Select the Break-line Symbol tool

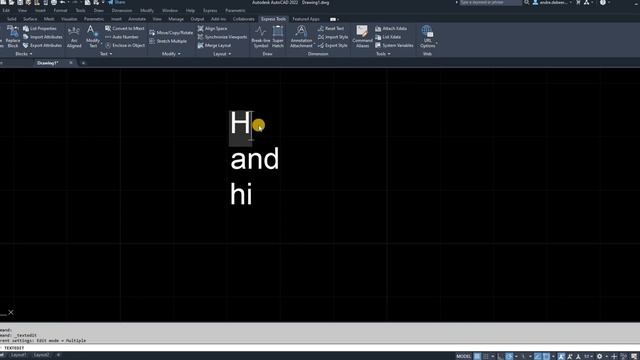click(260, 37)
